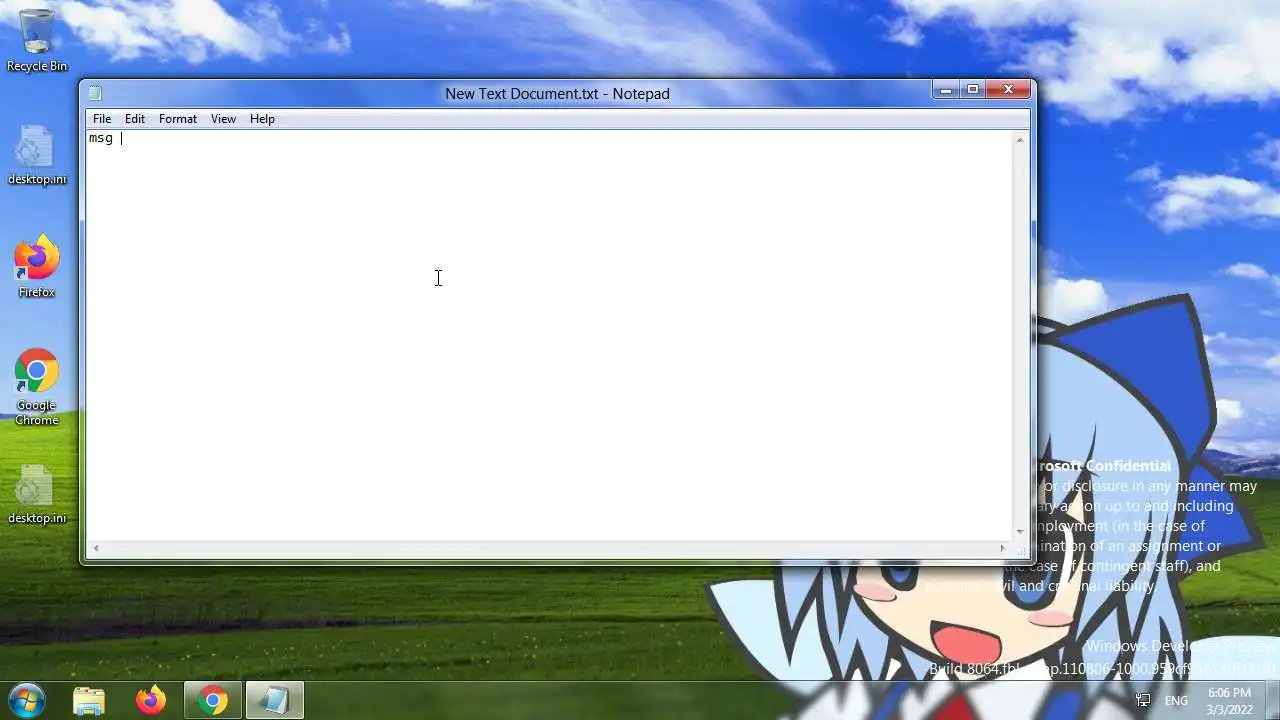Close the Notepad window

(x=1008, y=90)
